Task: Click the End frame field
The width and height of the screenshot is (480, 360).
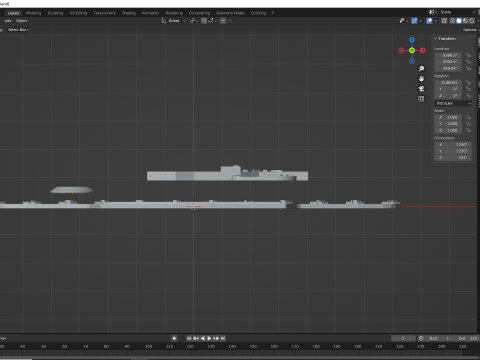Action: (x=467, y=338)
